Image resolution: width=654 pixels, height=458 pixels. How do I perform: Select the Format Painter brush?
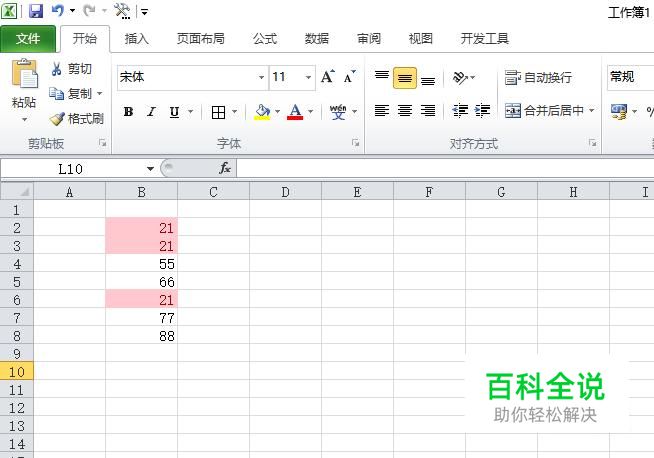(x=57, y=118)
